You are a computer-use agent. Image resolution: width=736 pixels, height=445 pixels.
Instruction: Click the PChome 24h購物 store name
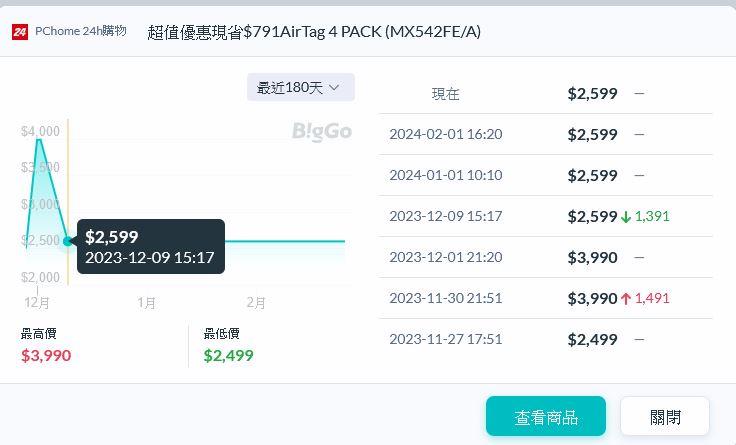pos(80,31)
